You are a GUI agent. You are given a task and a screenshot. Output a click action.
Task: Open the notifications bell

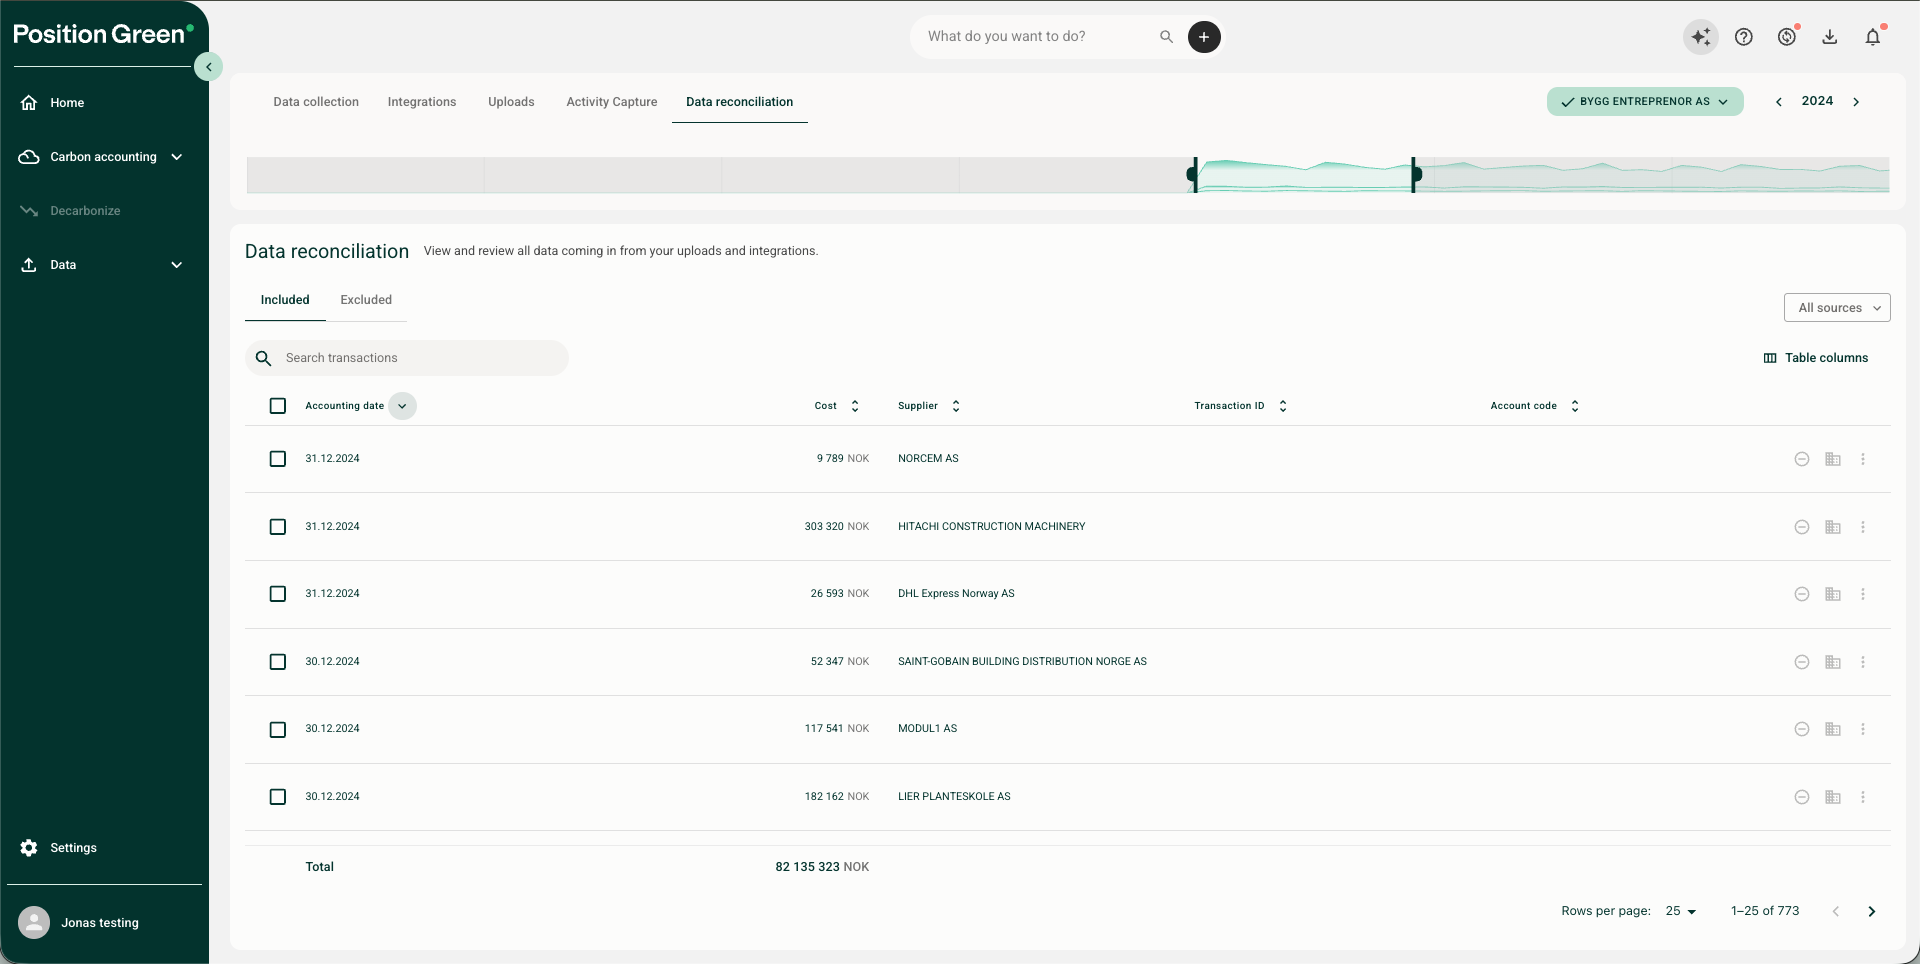tap(1873, 37)
